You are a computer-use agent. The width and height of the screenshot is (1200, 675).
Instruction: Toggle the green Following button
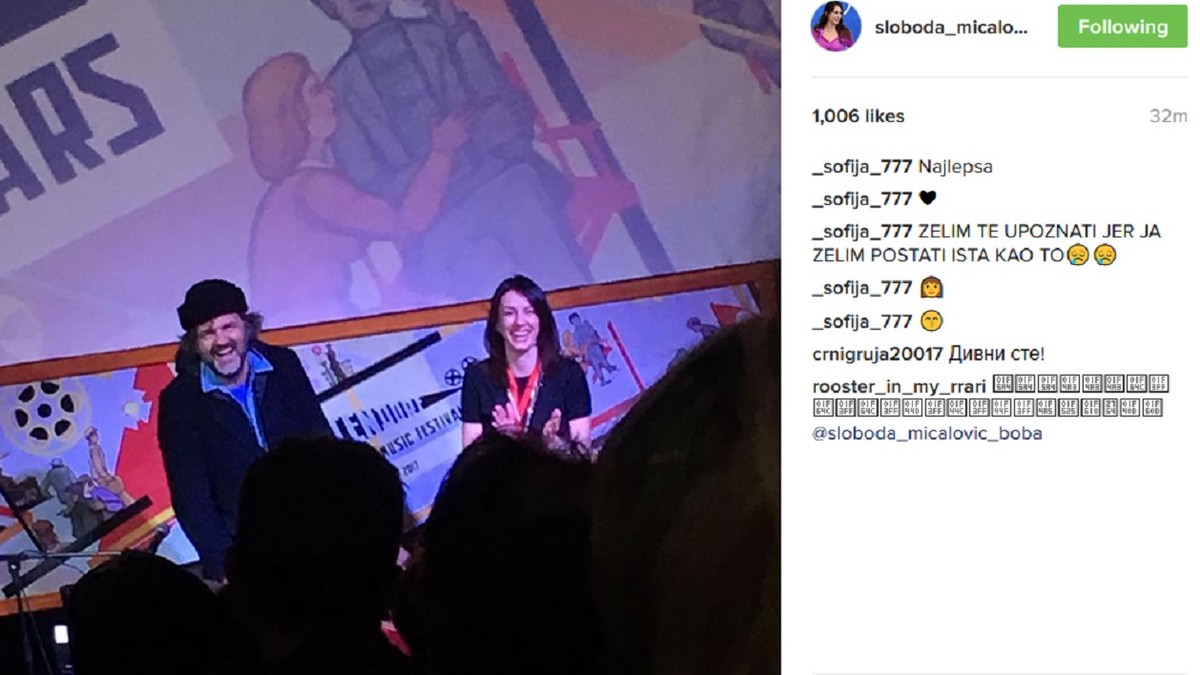[1122, 26]
